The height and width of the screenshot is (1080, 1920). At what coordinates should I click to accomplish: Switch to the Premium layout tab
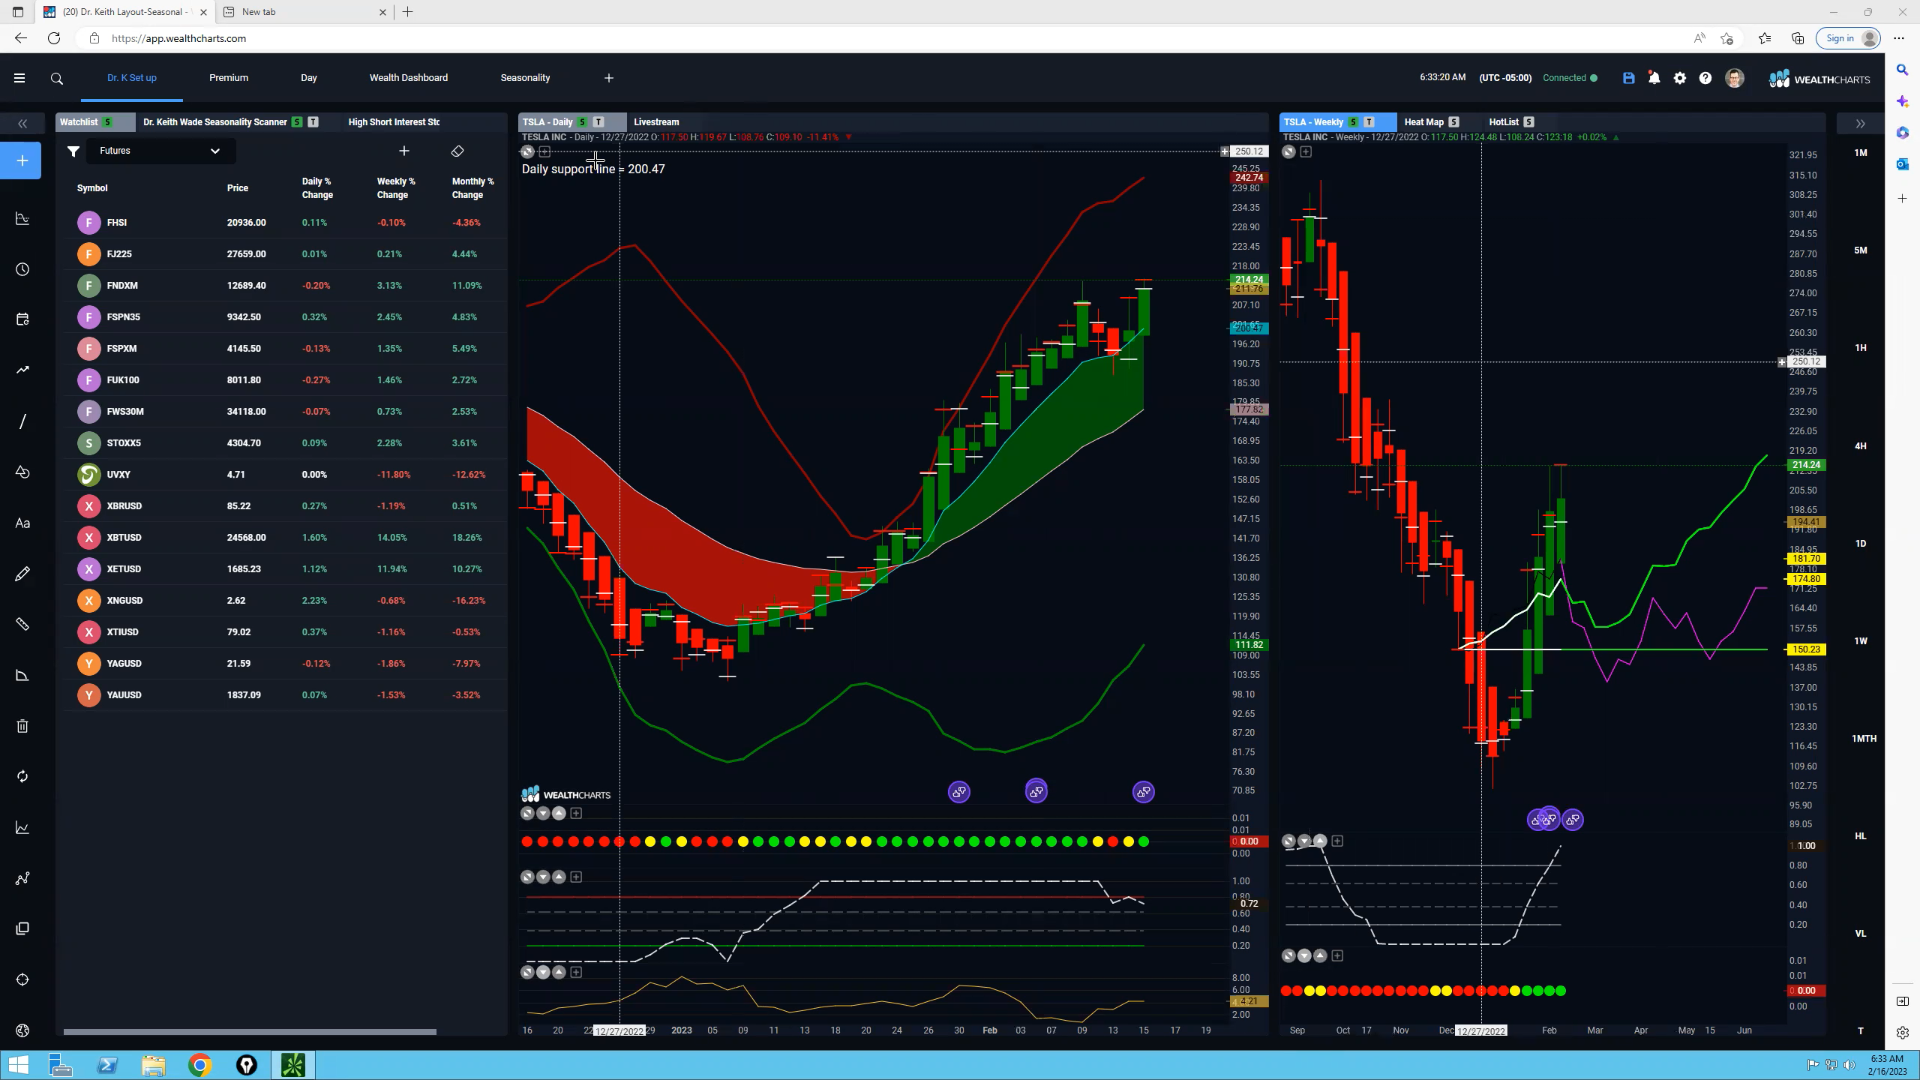pos(229,78)
